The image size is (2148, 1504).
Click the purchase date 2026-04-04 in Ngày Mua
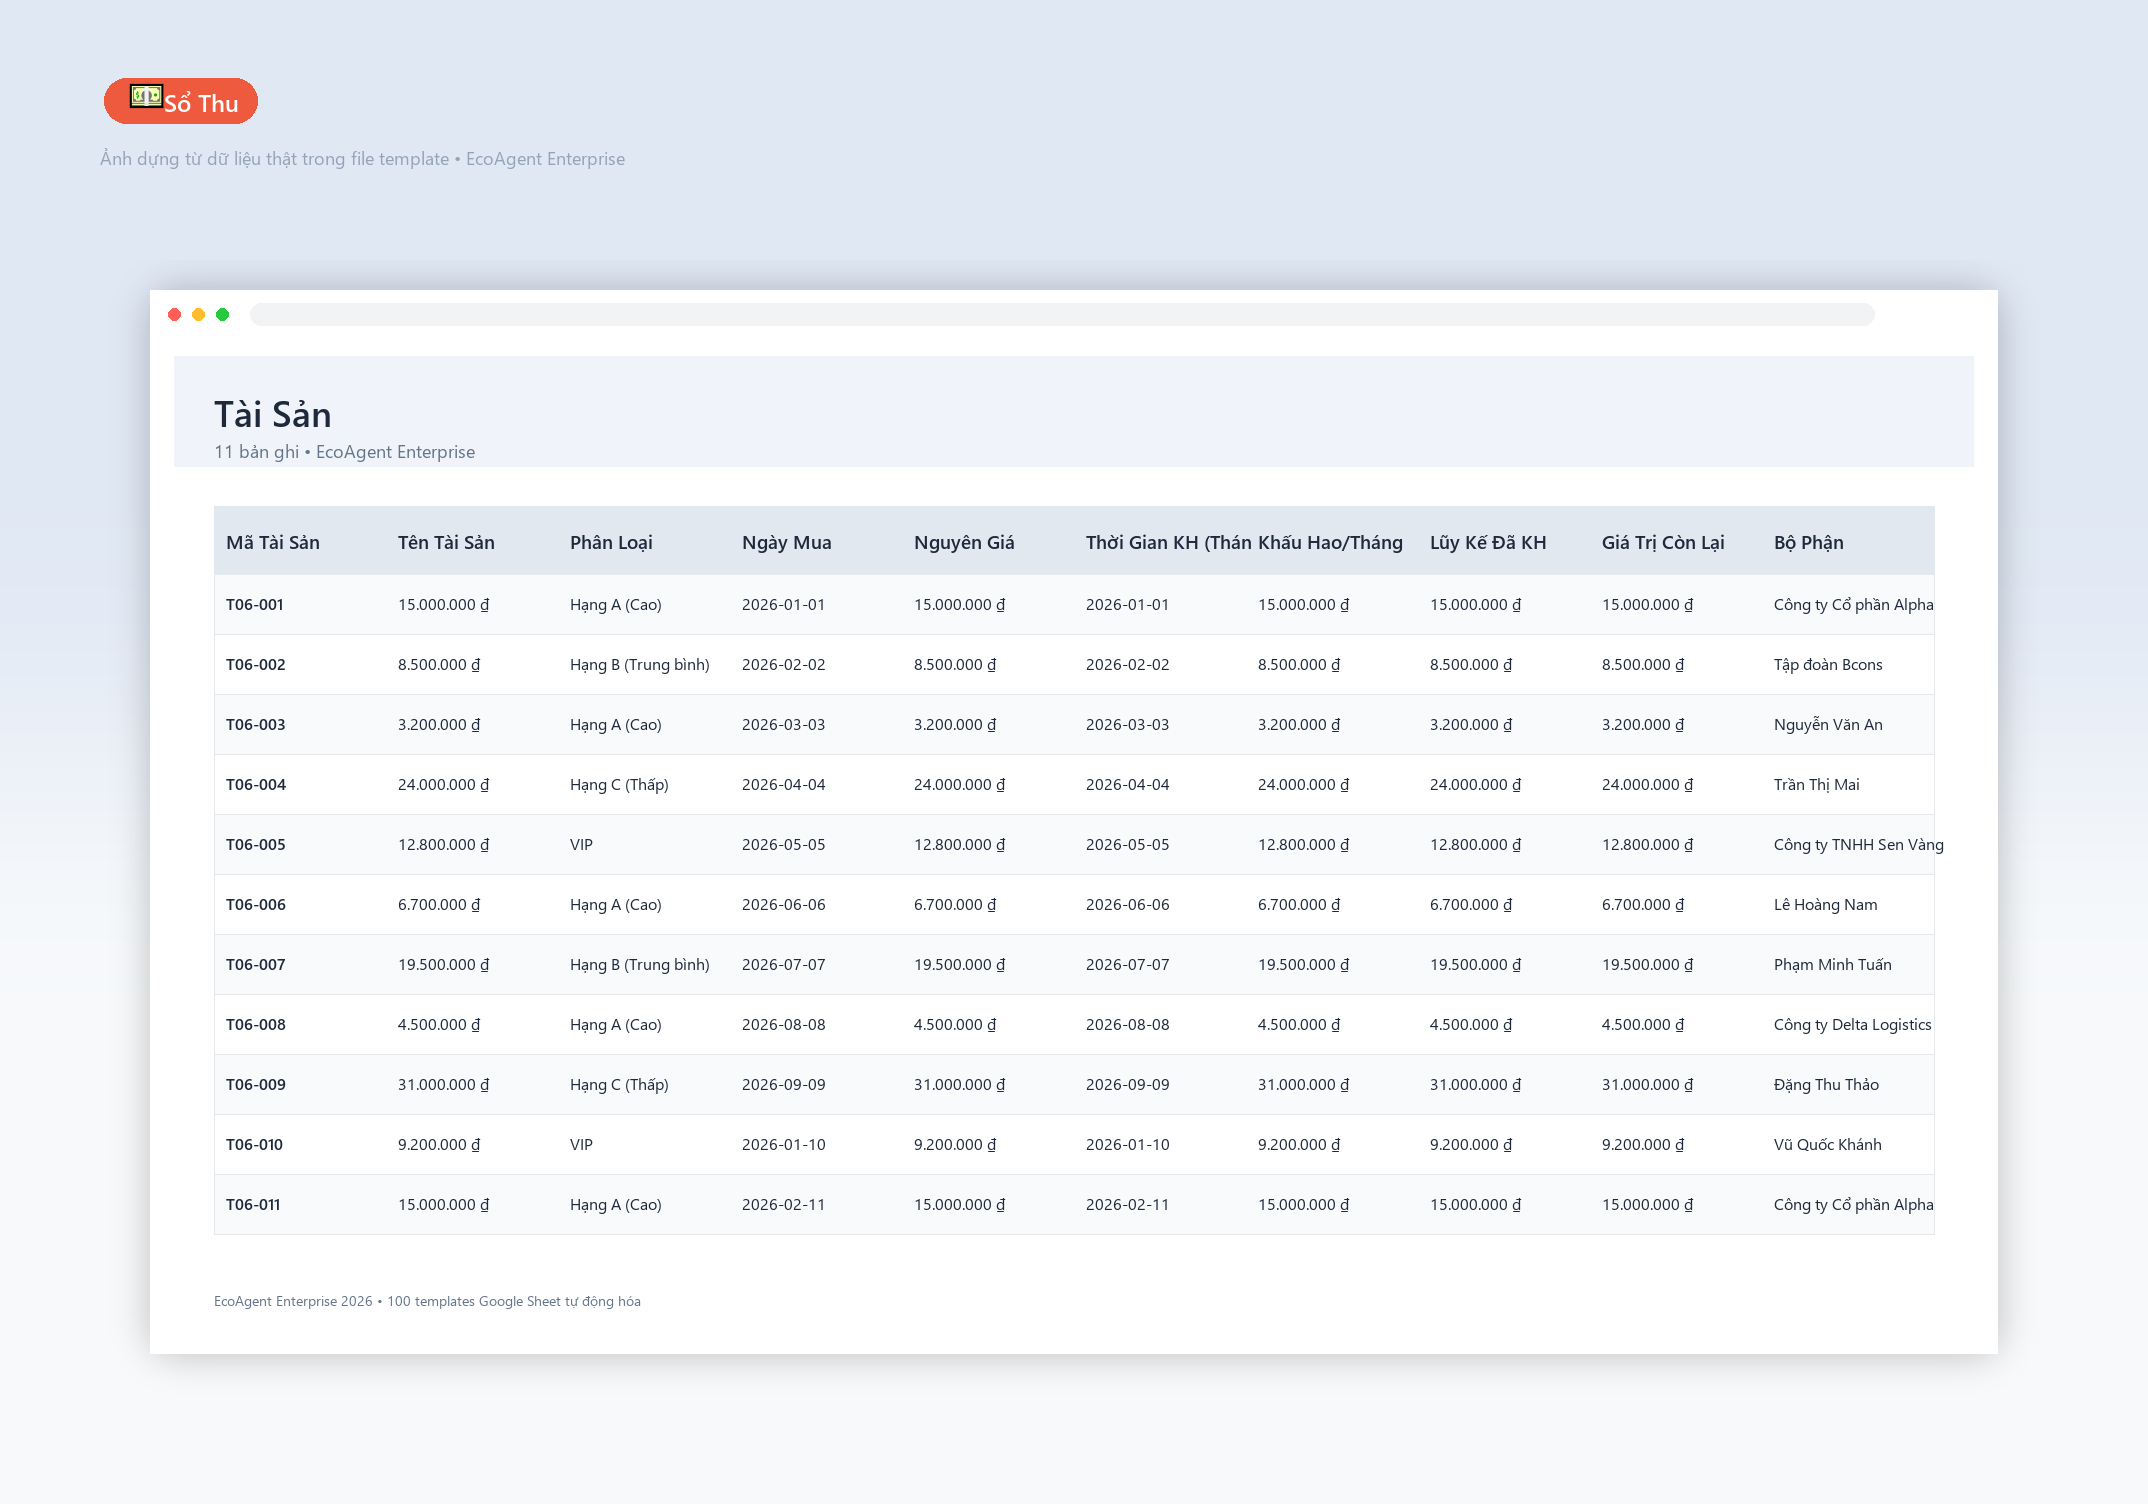[784, 785]
